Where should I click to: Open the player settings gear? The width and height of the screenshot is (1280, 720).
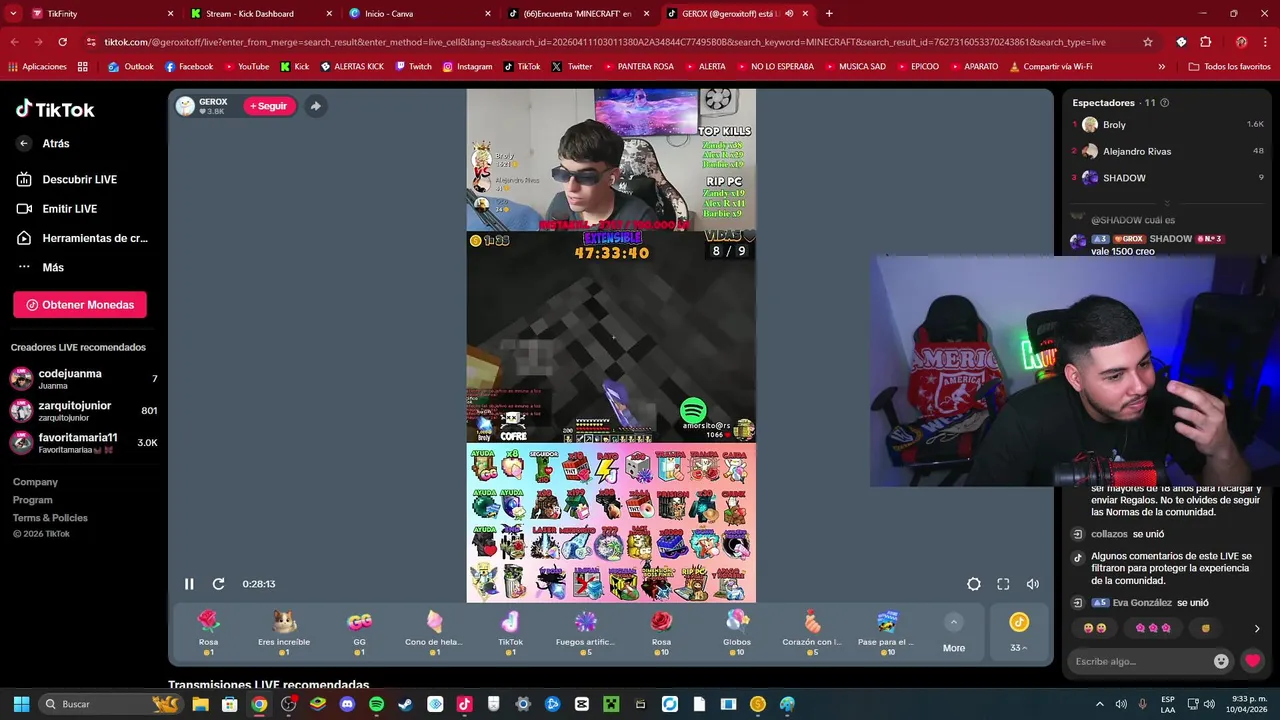pos(974,584)
